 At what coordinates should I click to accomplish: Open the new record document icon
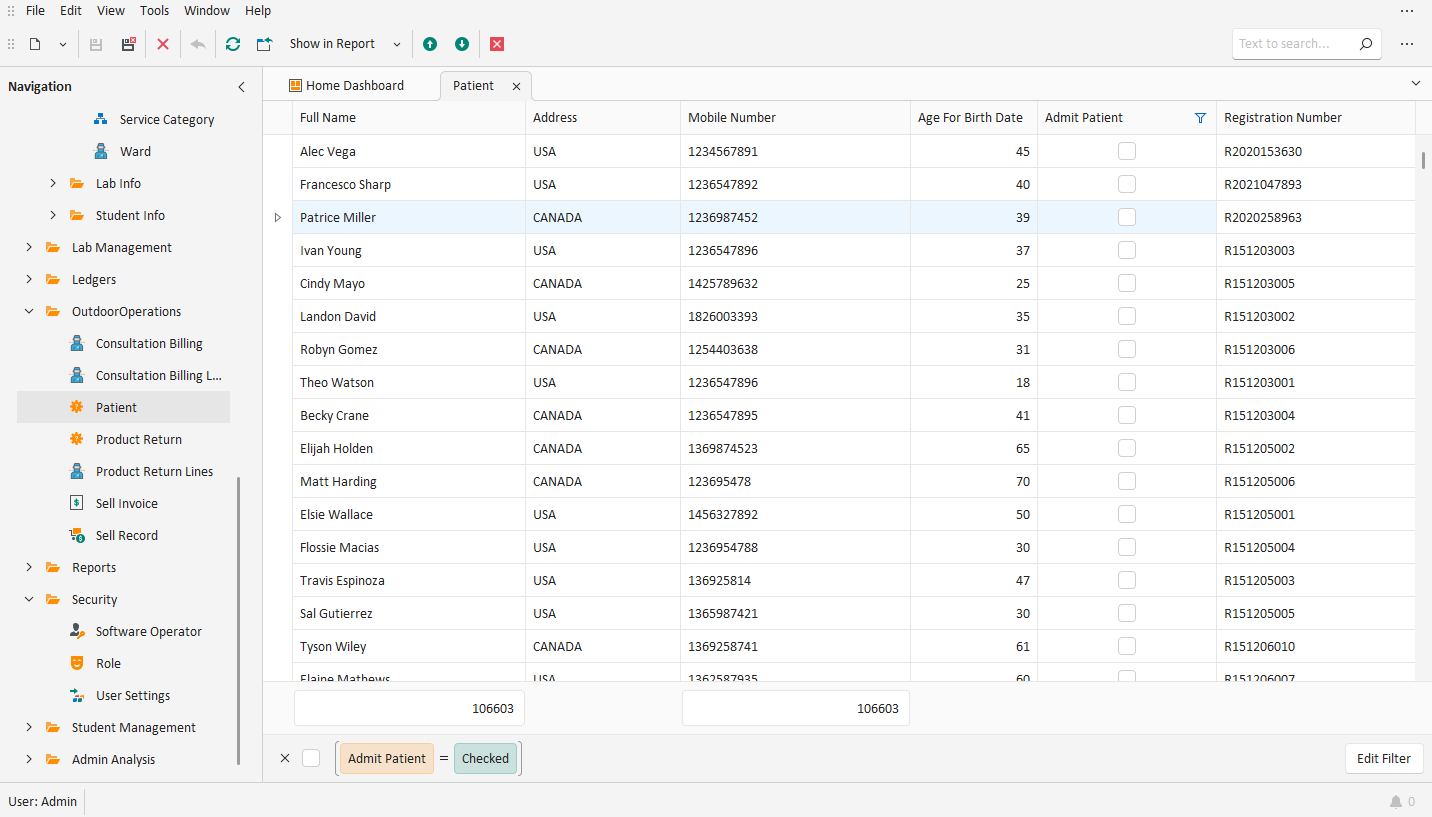tap(35, 44)
